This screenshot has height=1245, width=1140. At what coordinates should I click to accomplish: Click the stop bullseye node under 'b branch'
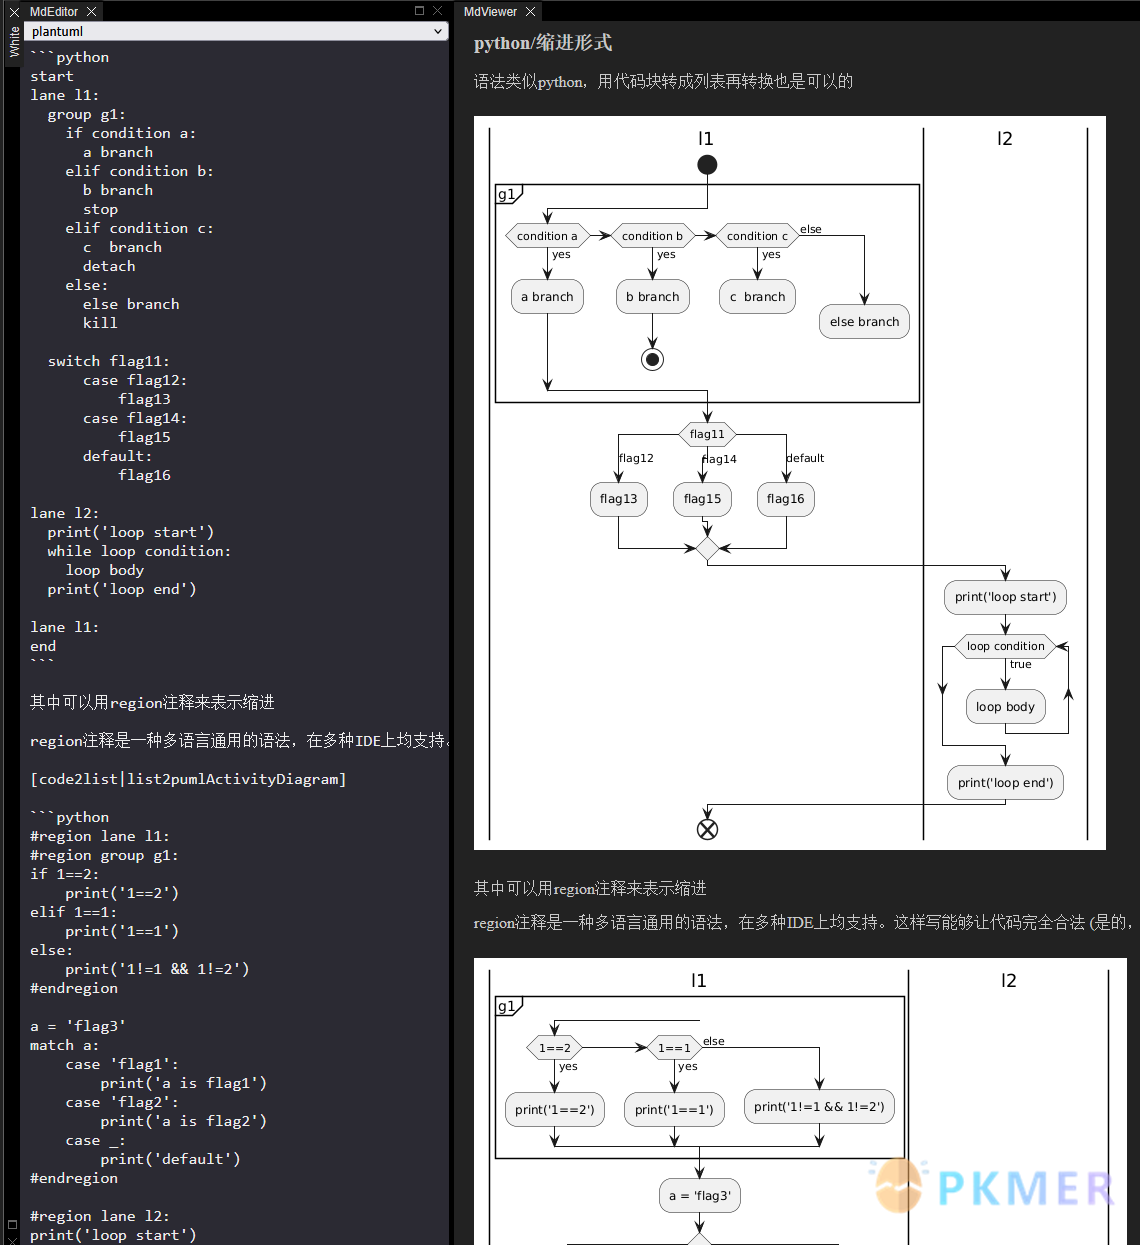coord(652,359)
